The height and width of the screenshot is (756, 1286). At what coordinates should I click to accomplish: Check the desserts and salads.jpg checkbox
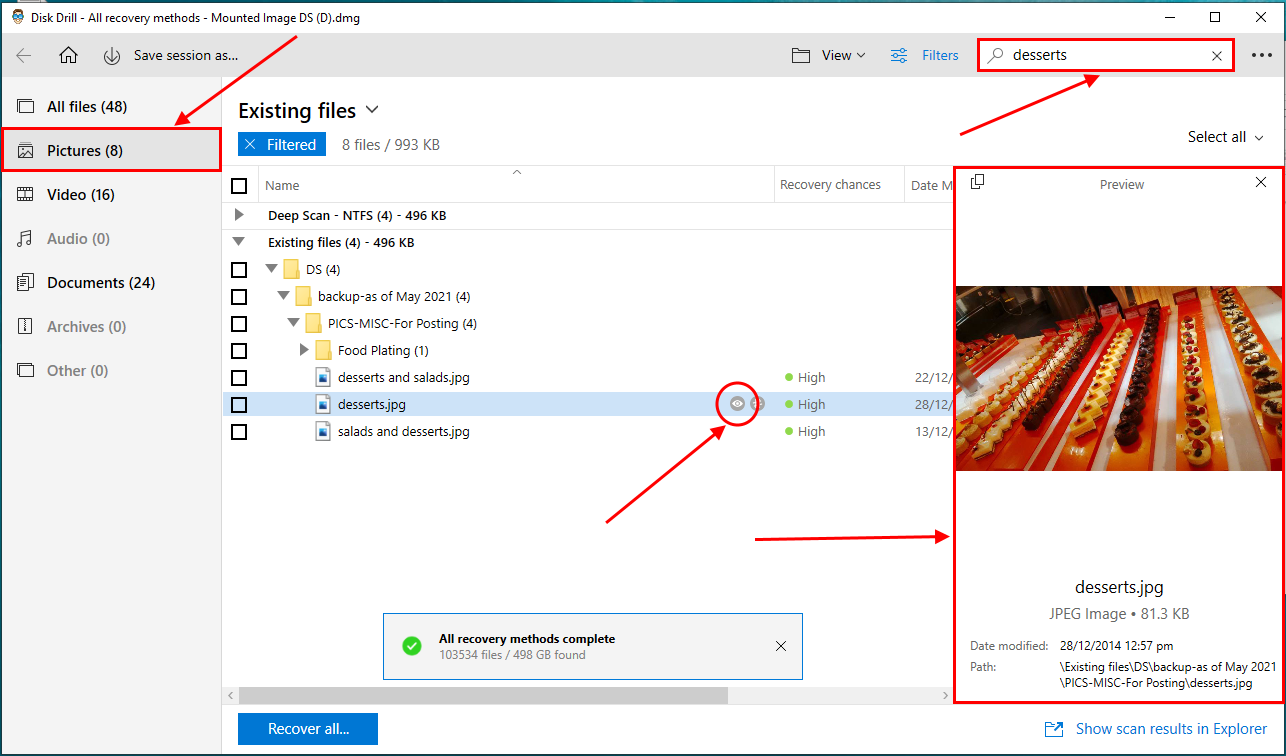(x=239, y=378)
